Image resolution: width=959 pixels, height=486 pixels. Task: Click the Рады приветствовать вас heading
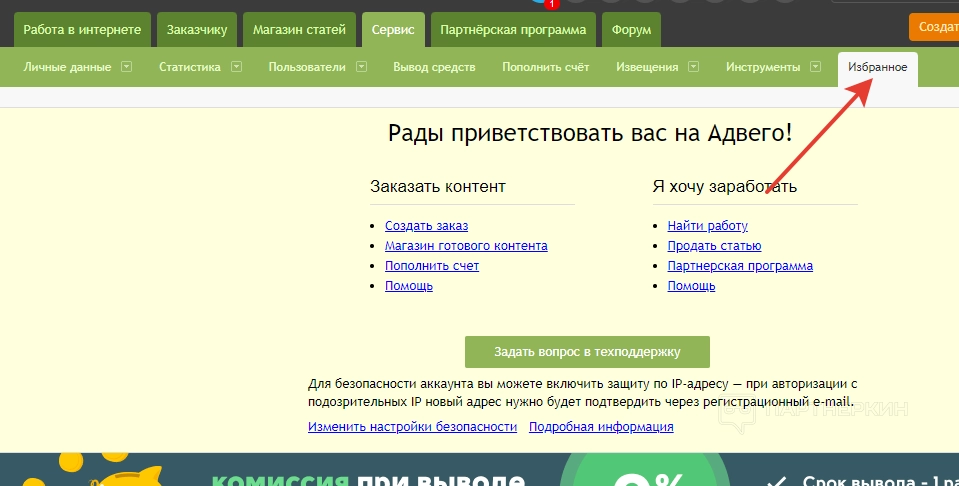590,133
